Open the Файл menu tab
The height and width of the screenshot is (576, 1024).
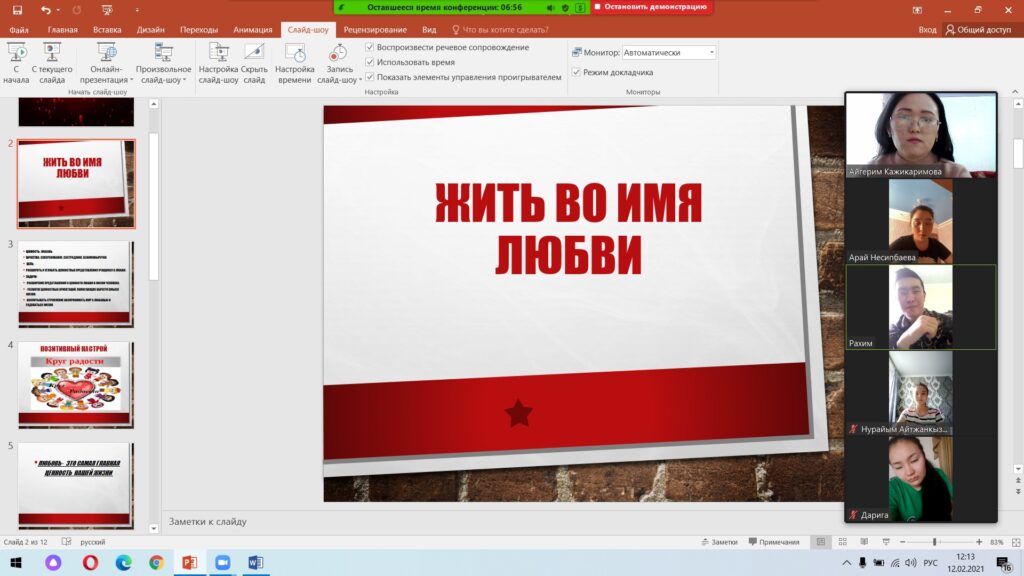19,29
